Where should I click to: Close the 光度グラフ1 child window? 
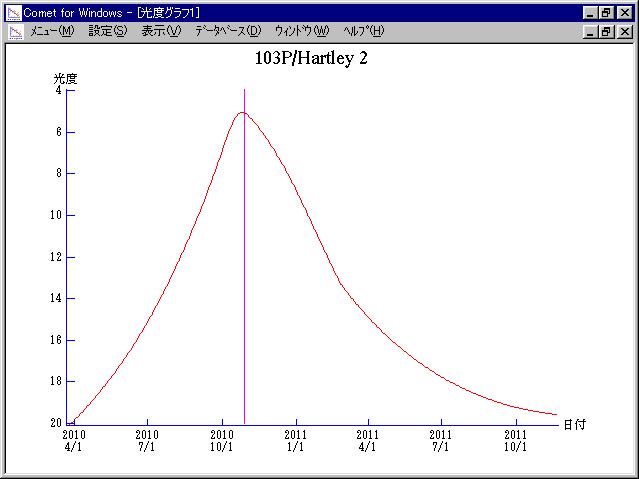(625, 32)
